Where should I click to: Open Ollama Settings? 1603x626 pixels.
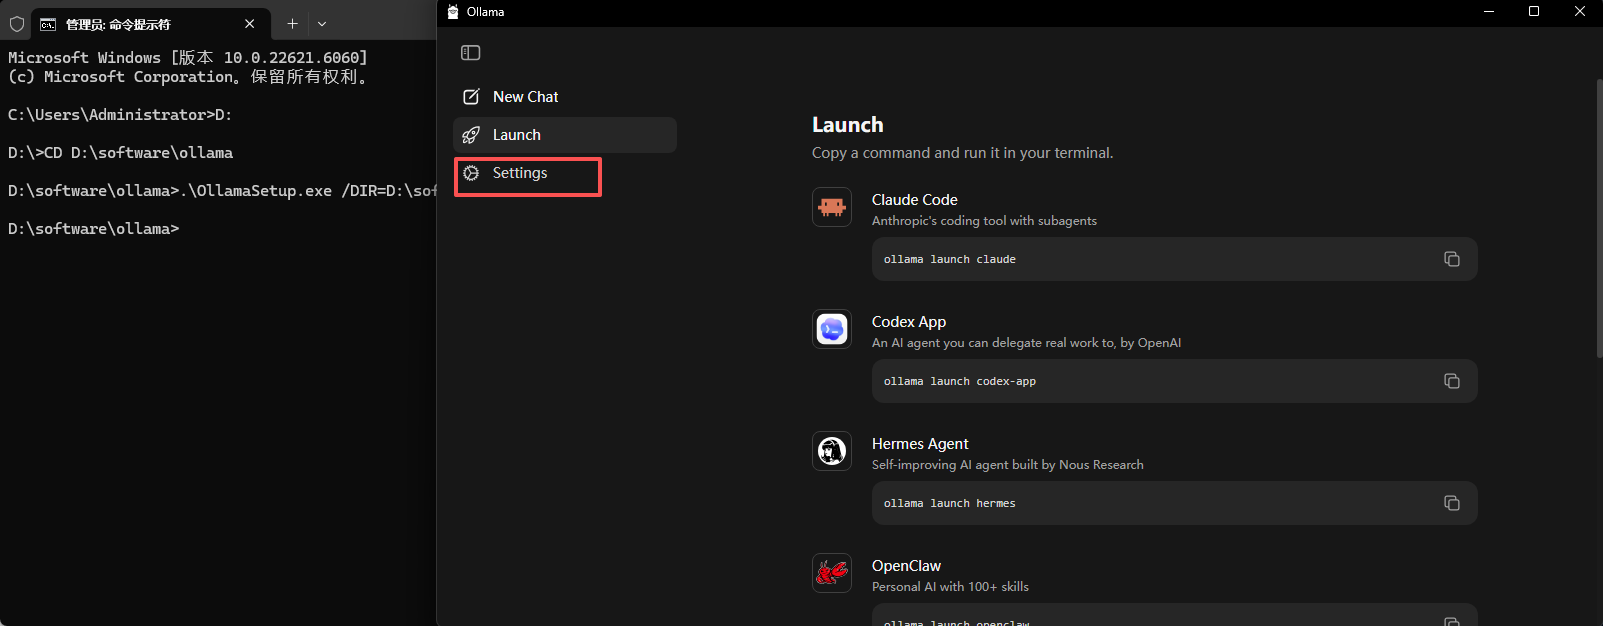[565, 173]
